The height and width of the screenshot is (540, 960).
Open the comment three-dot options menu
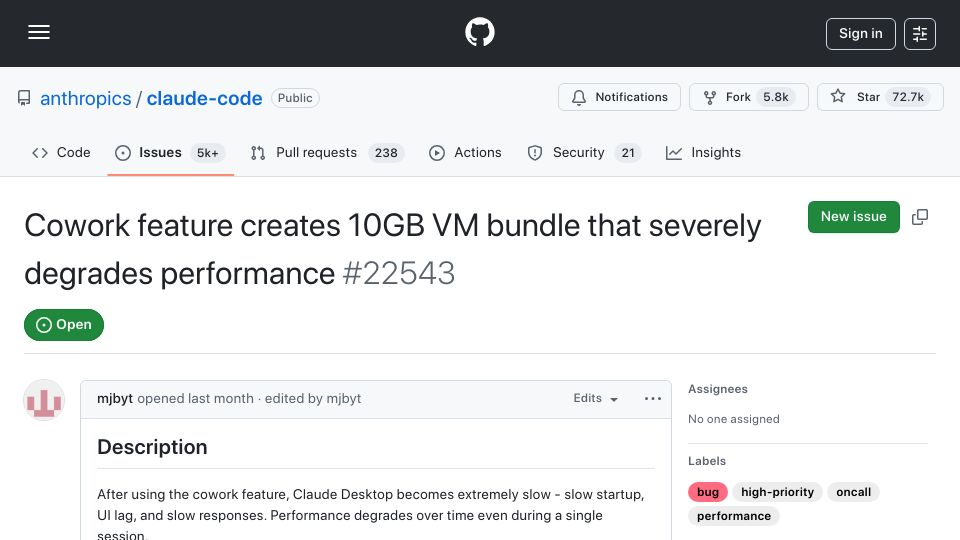coord(653,399)
